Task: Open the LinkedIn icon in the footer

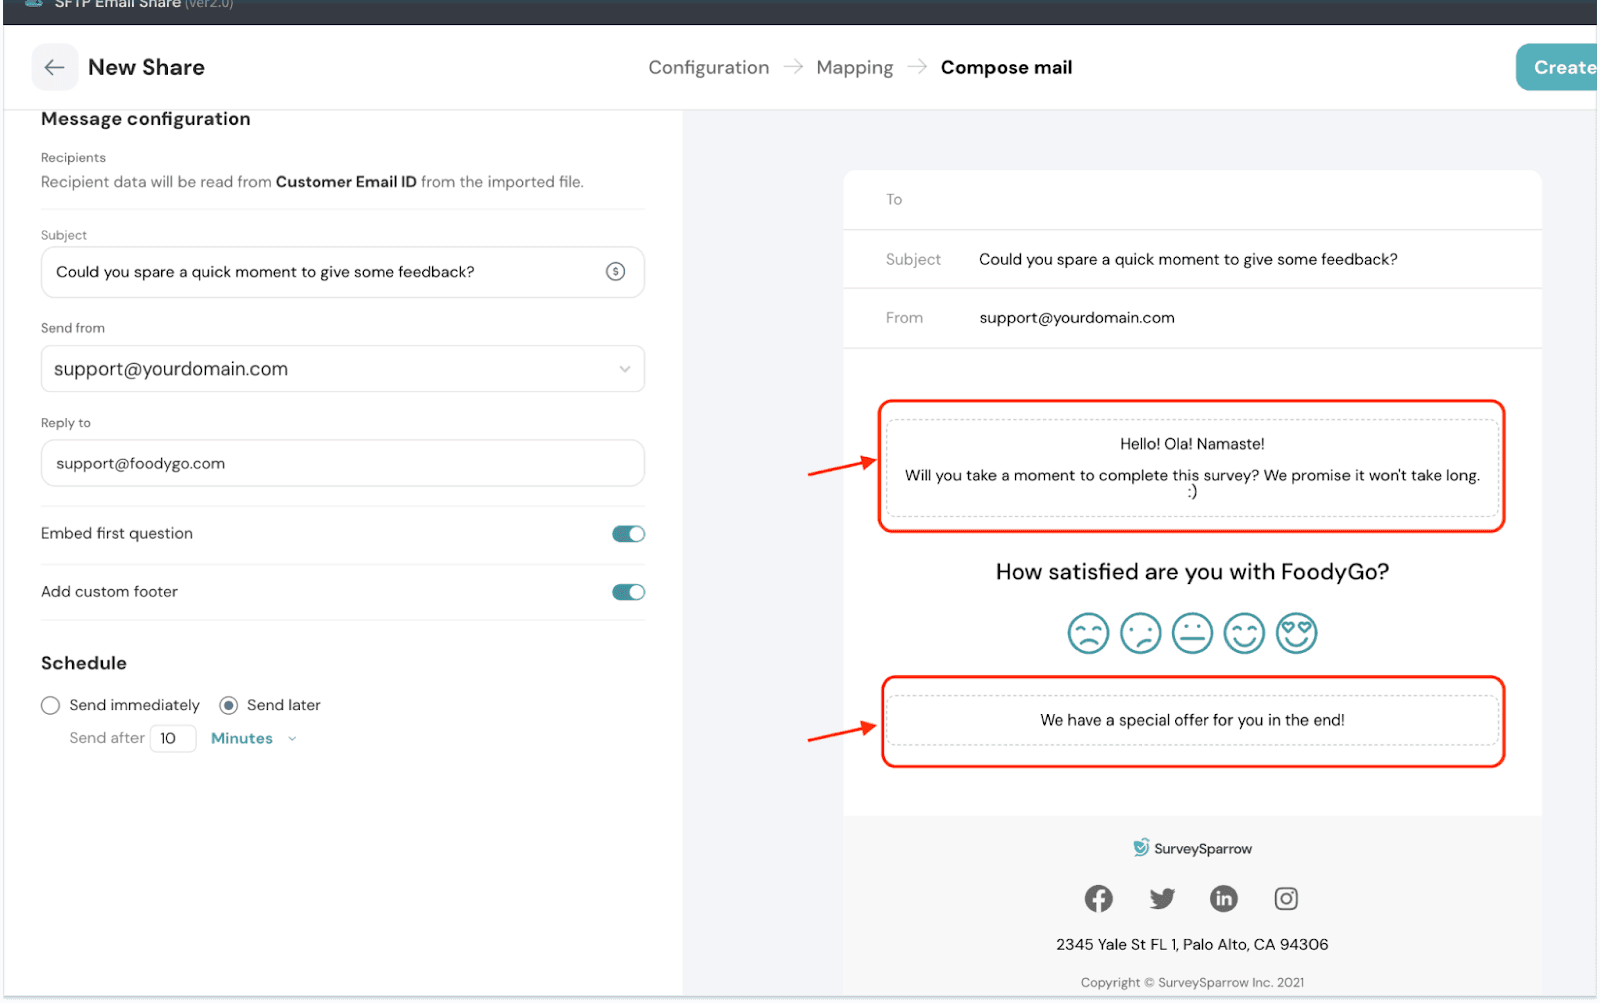Action: 1223,898
